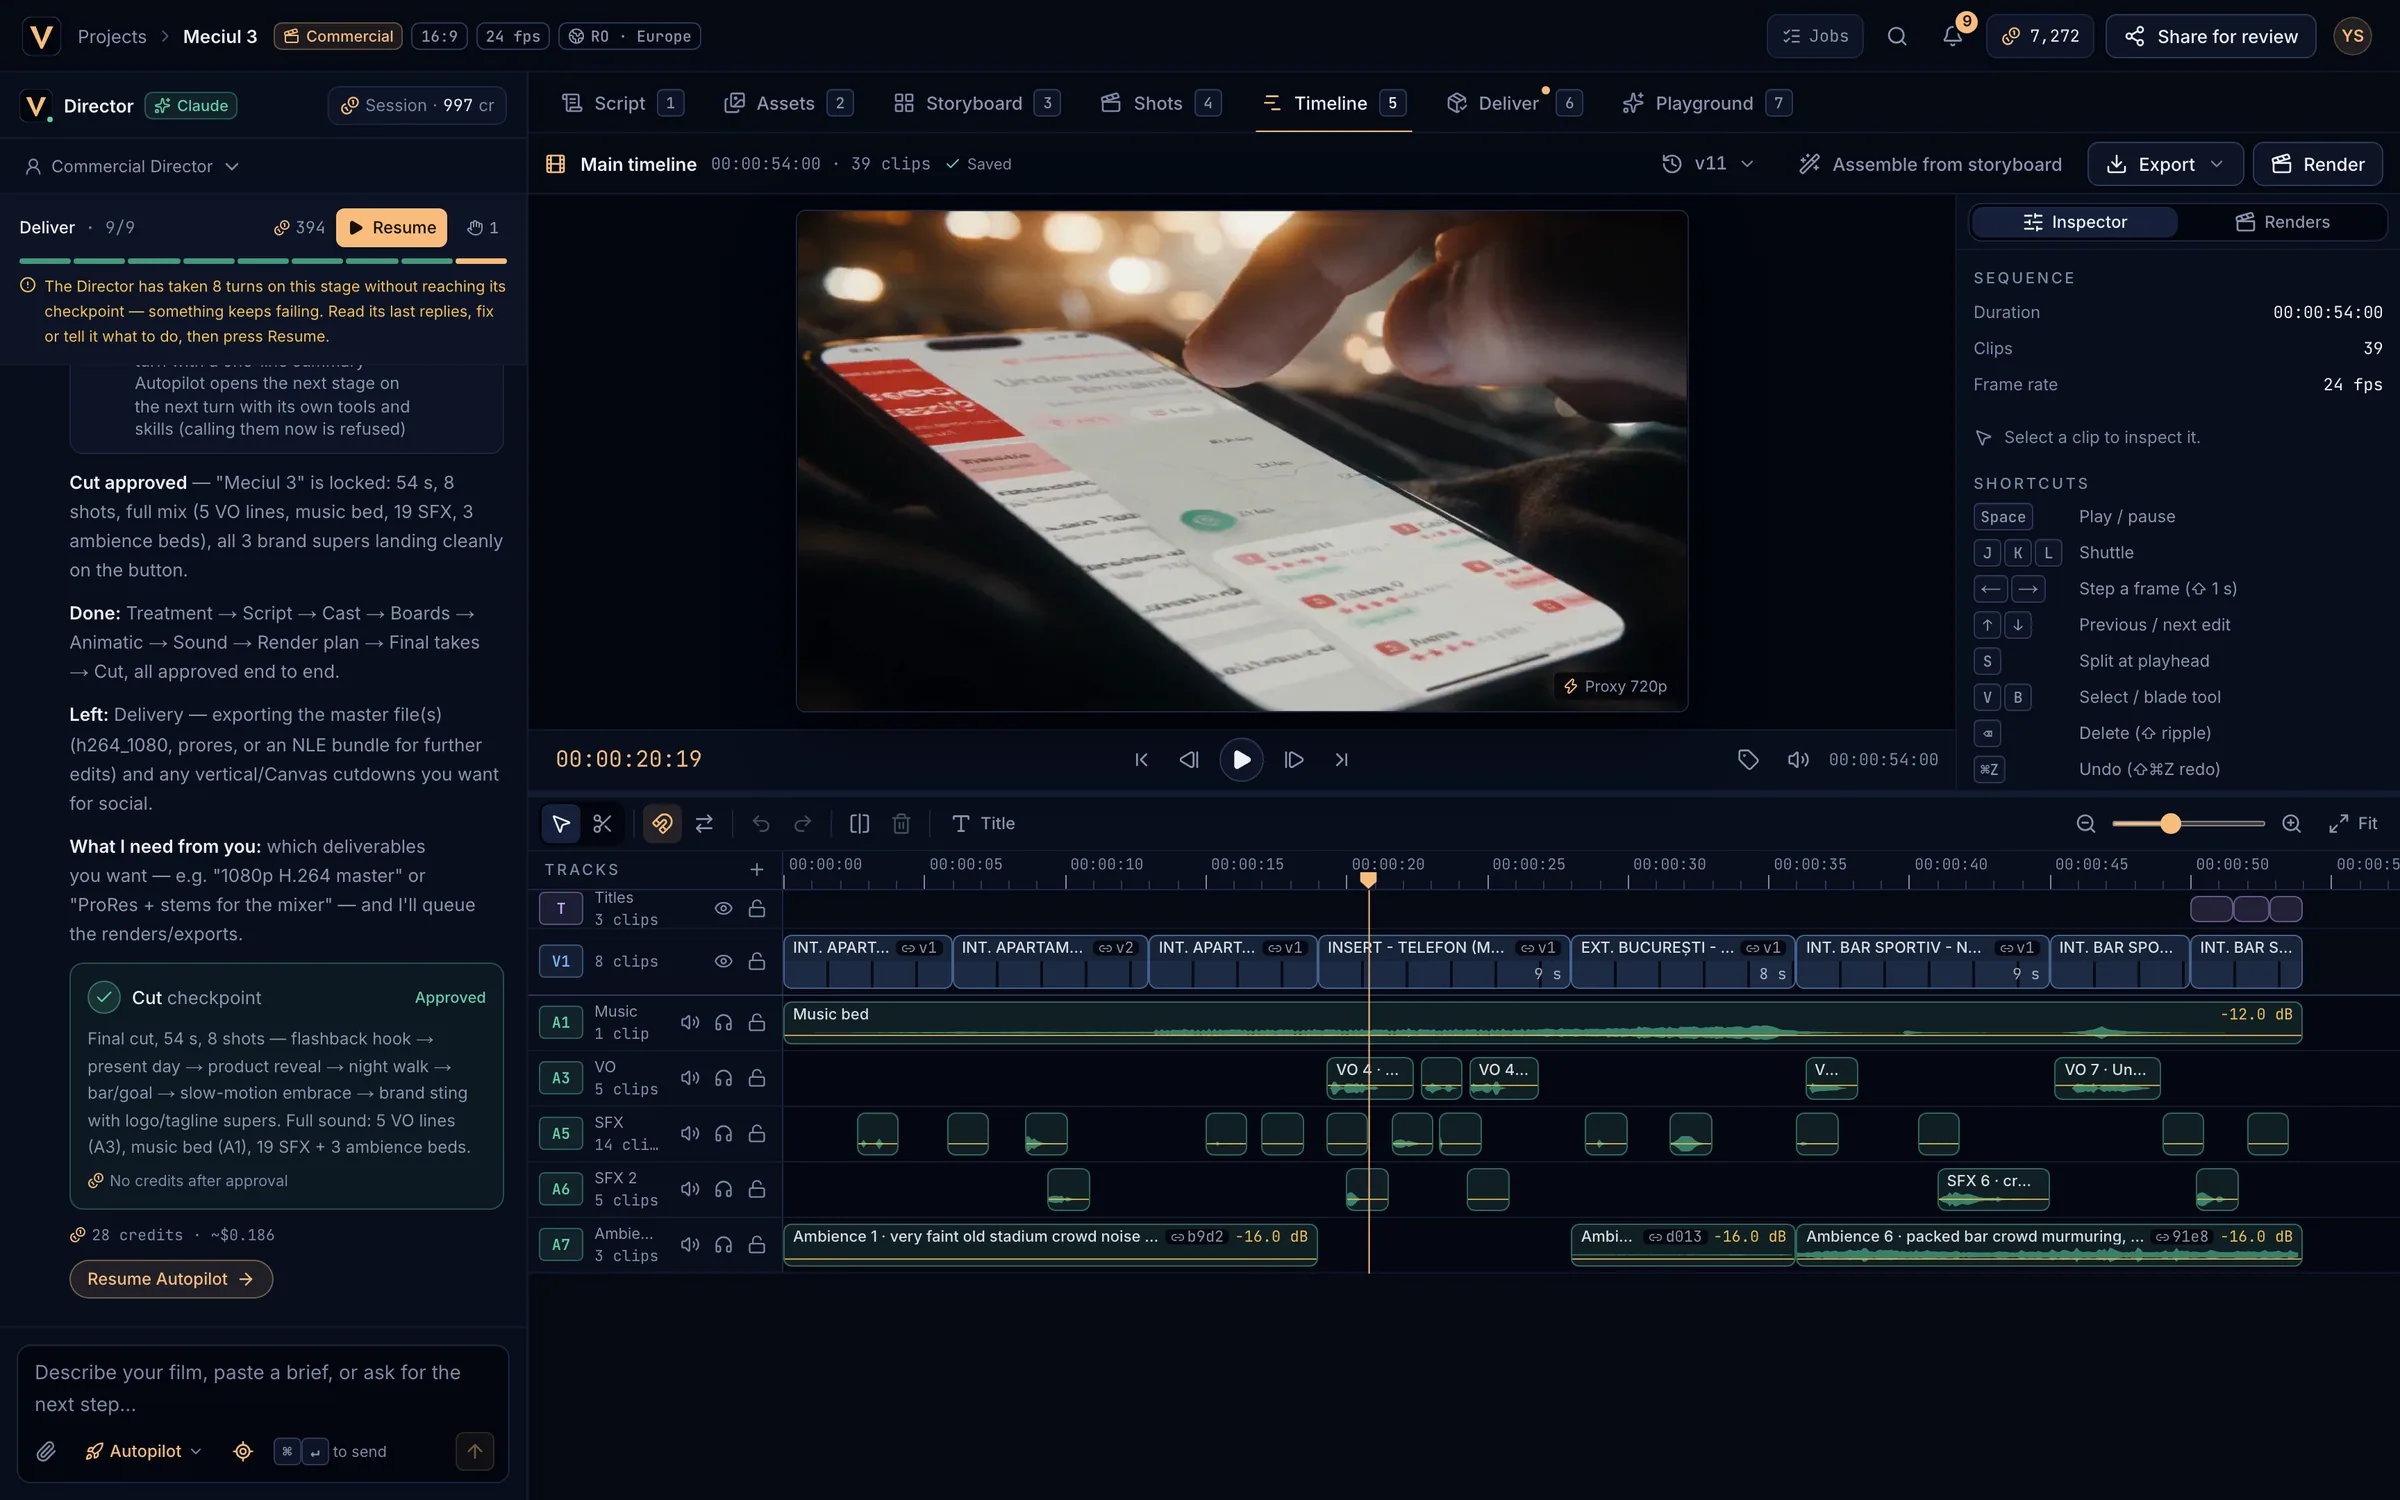Image resolution: width=2400 pixels, height=1500 pixels.
Task: Open the search magnifier in top bar
Action: [1897, 36]
